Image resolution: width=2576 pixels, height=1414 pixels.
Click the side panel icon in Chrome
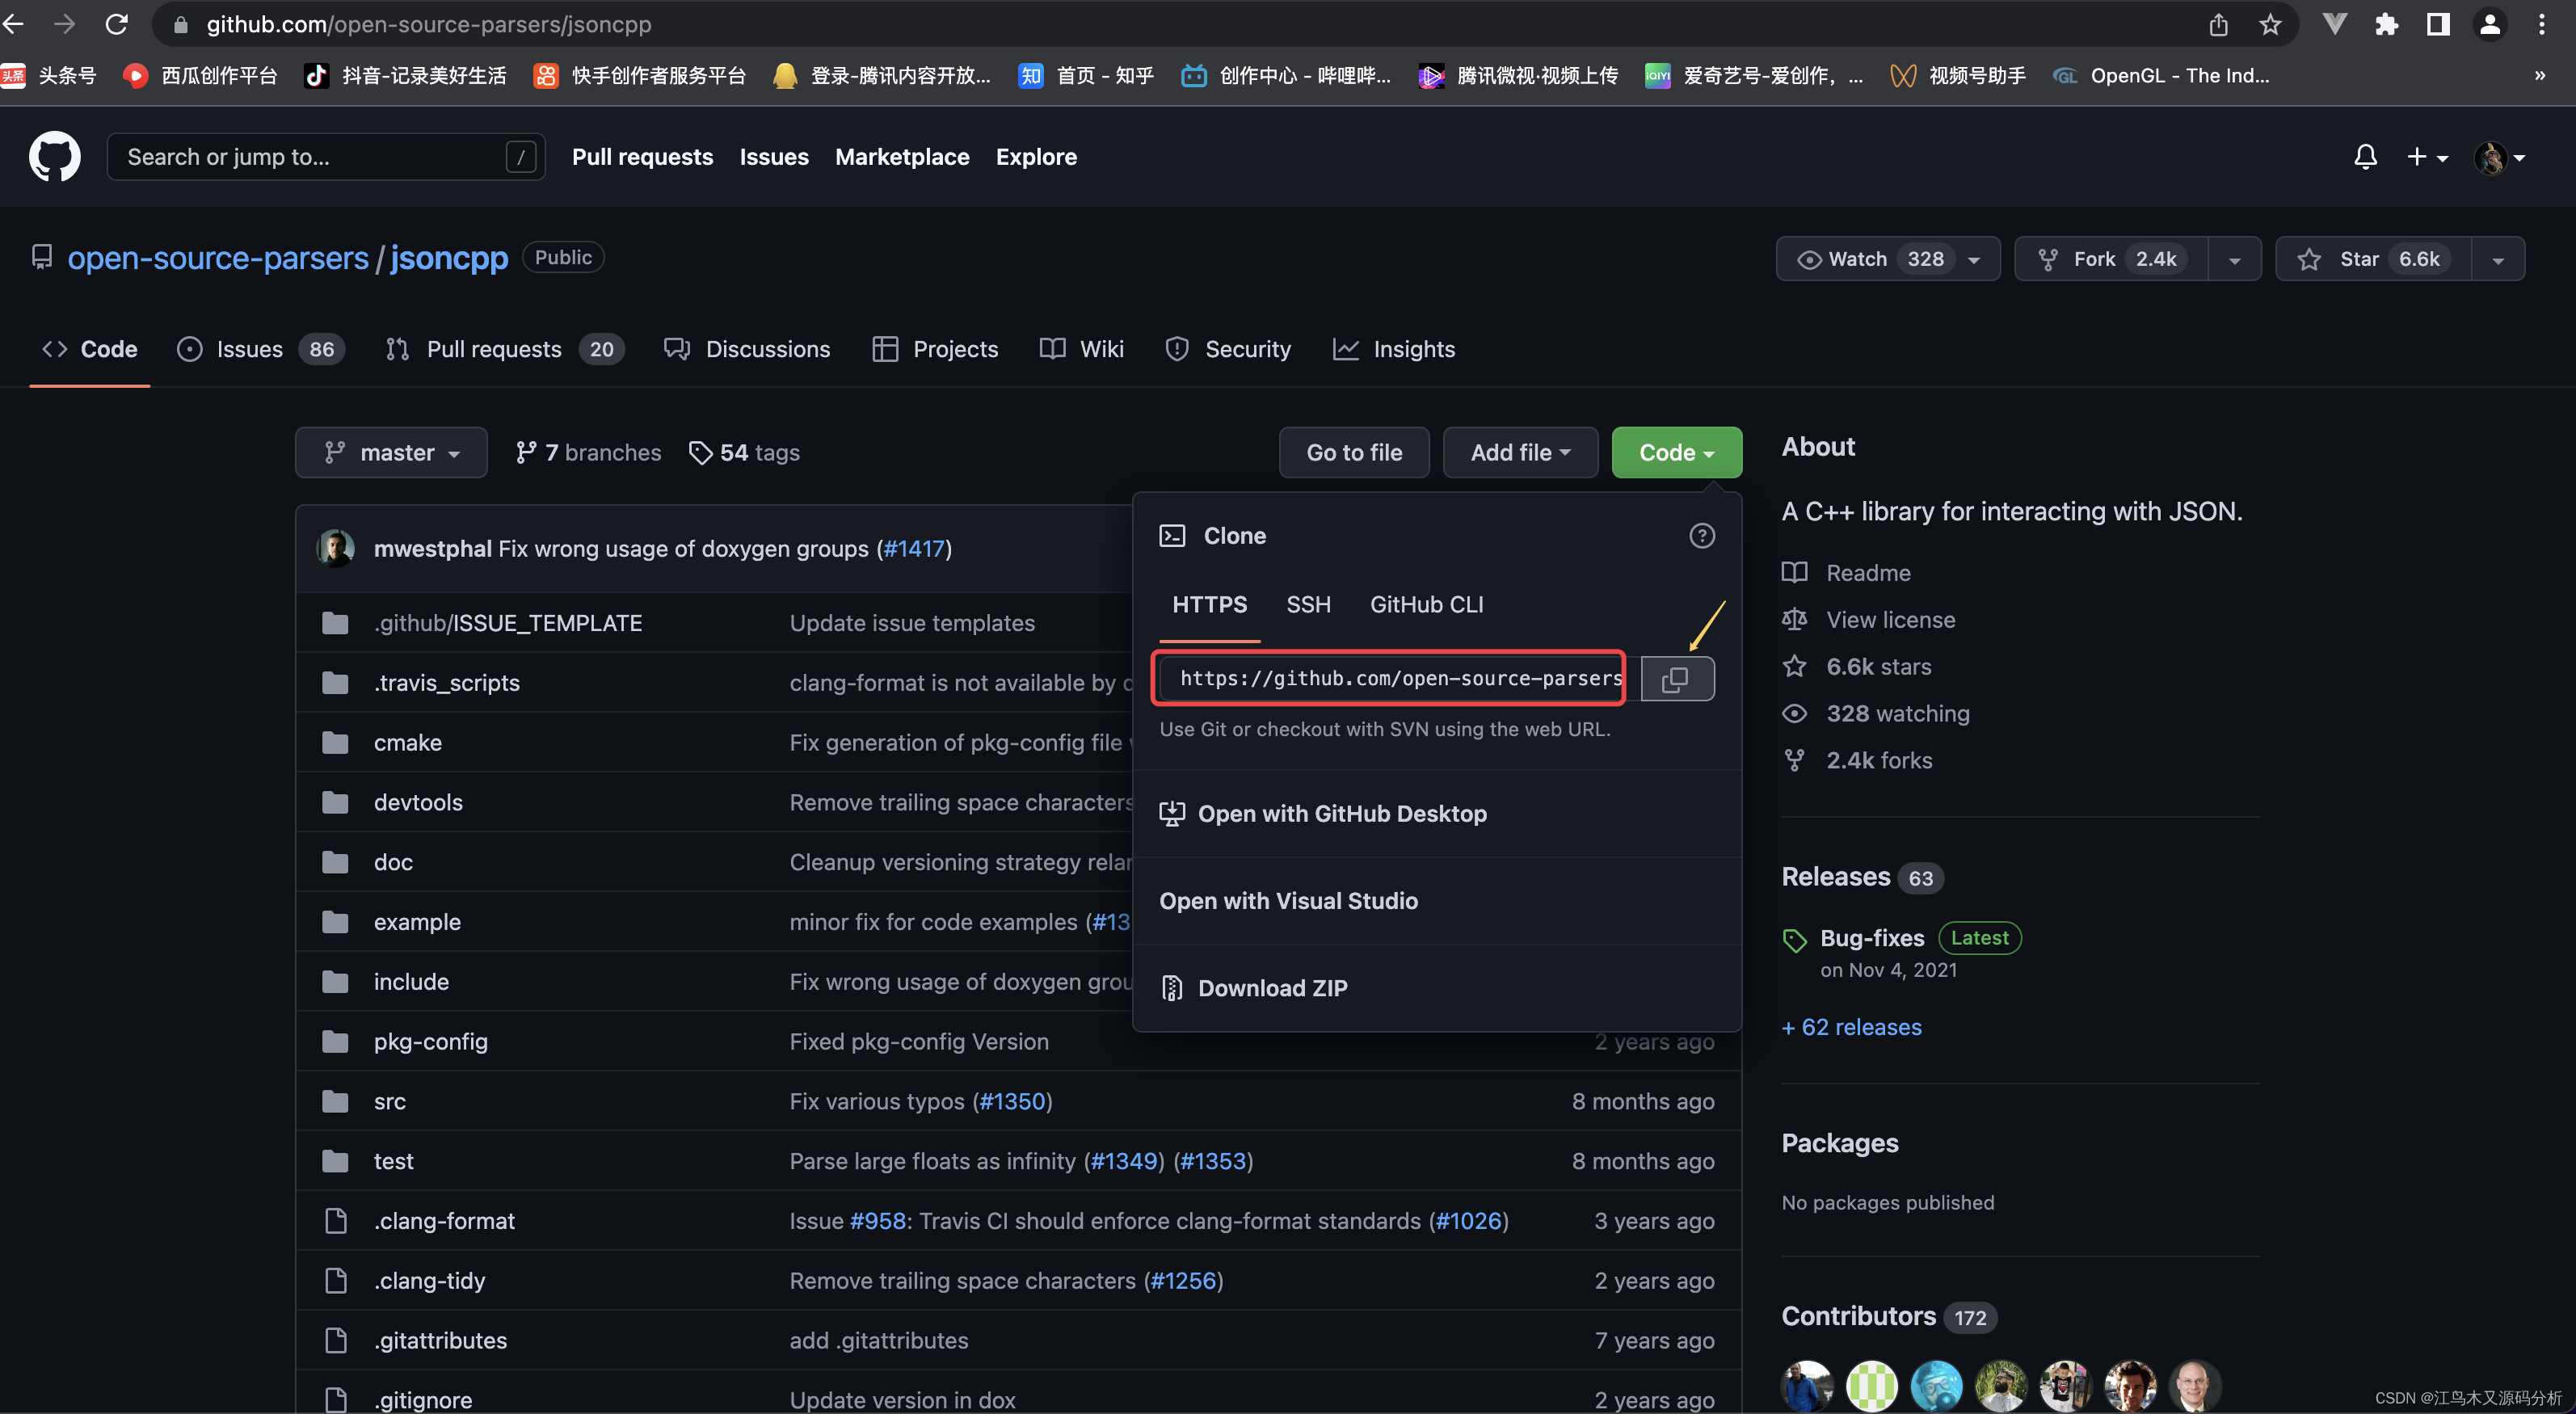pos(2438,24)
